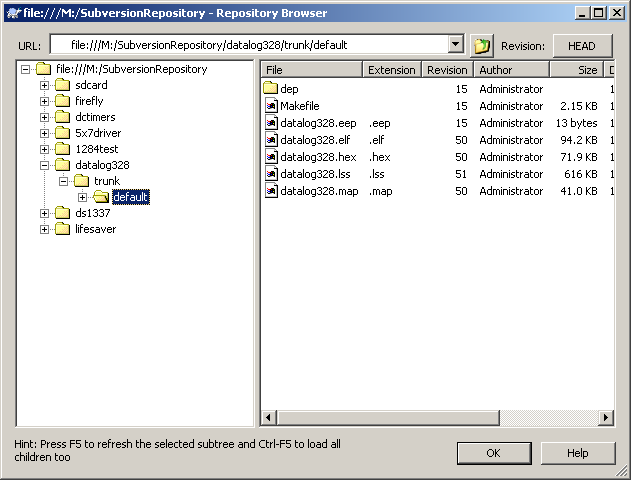Sort by the Revision column header

446,70
